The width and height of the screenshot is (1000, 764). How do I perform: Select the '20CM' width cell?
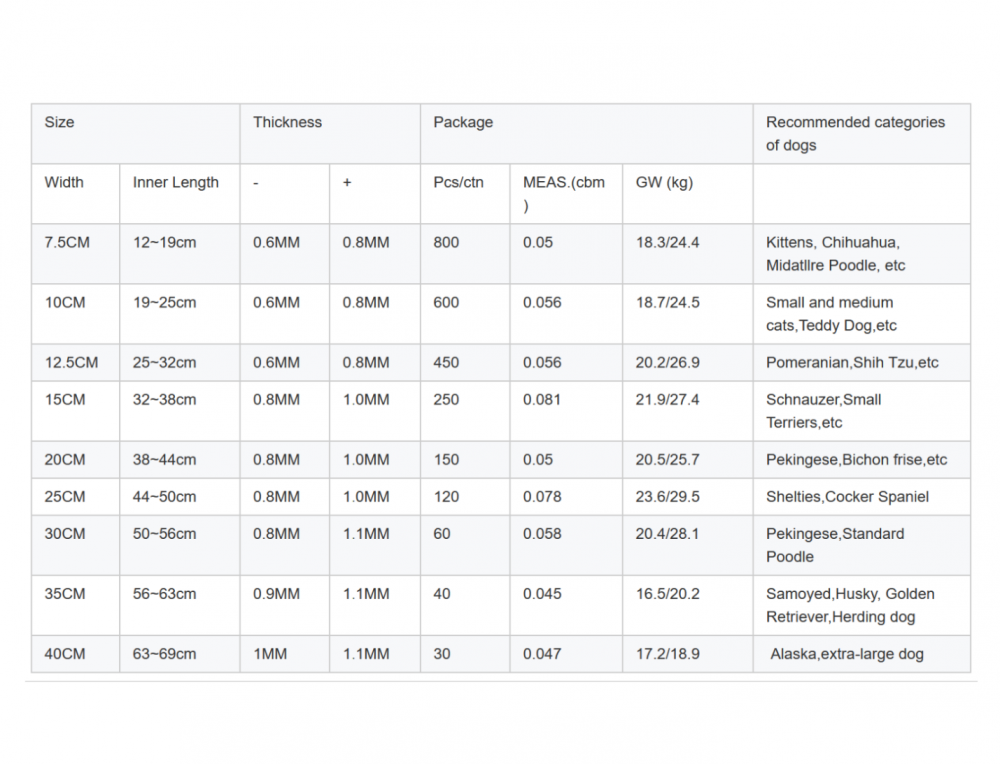point(75,460)
